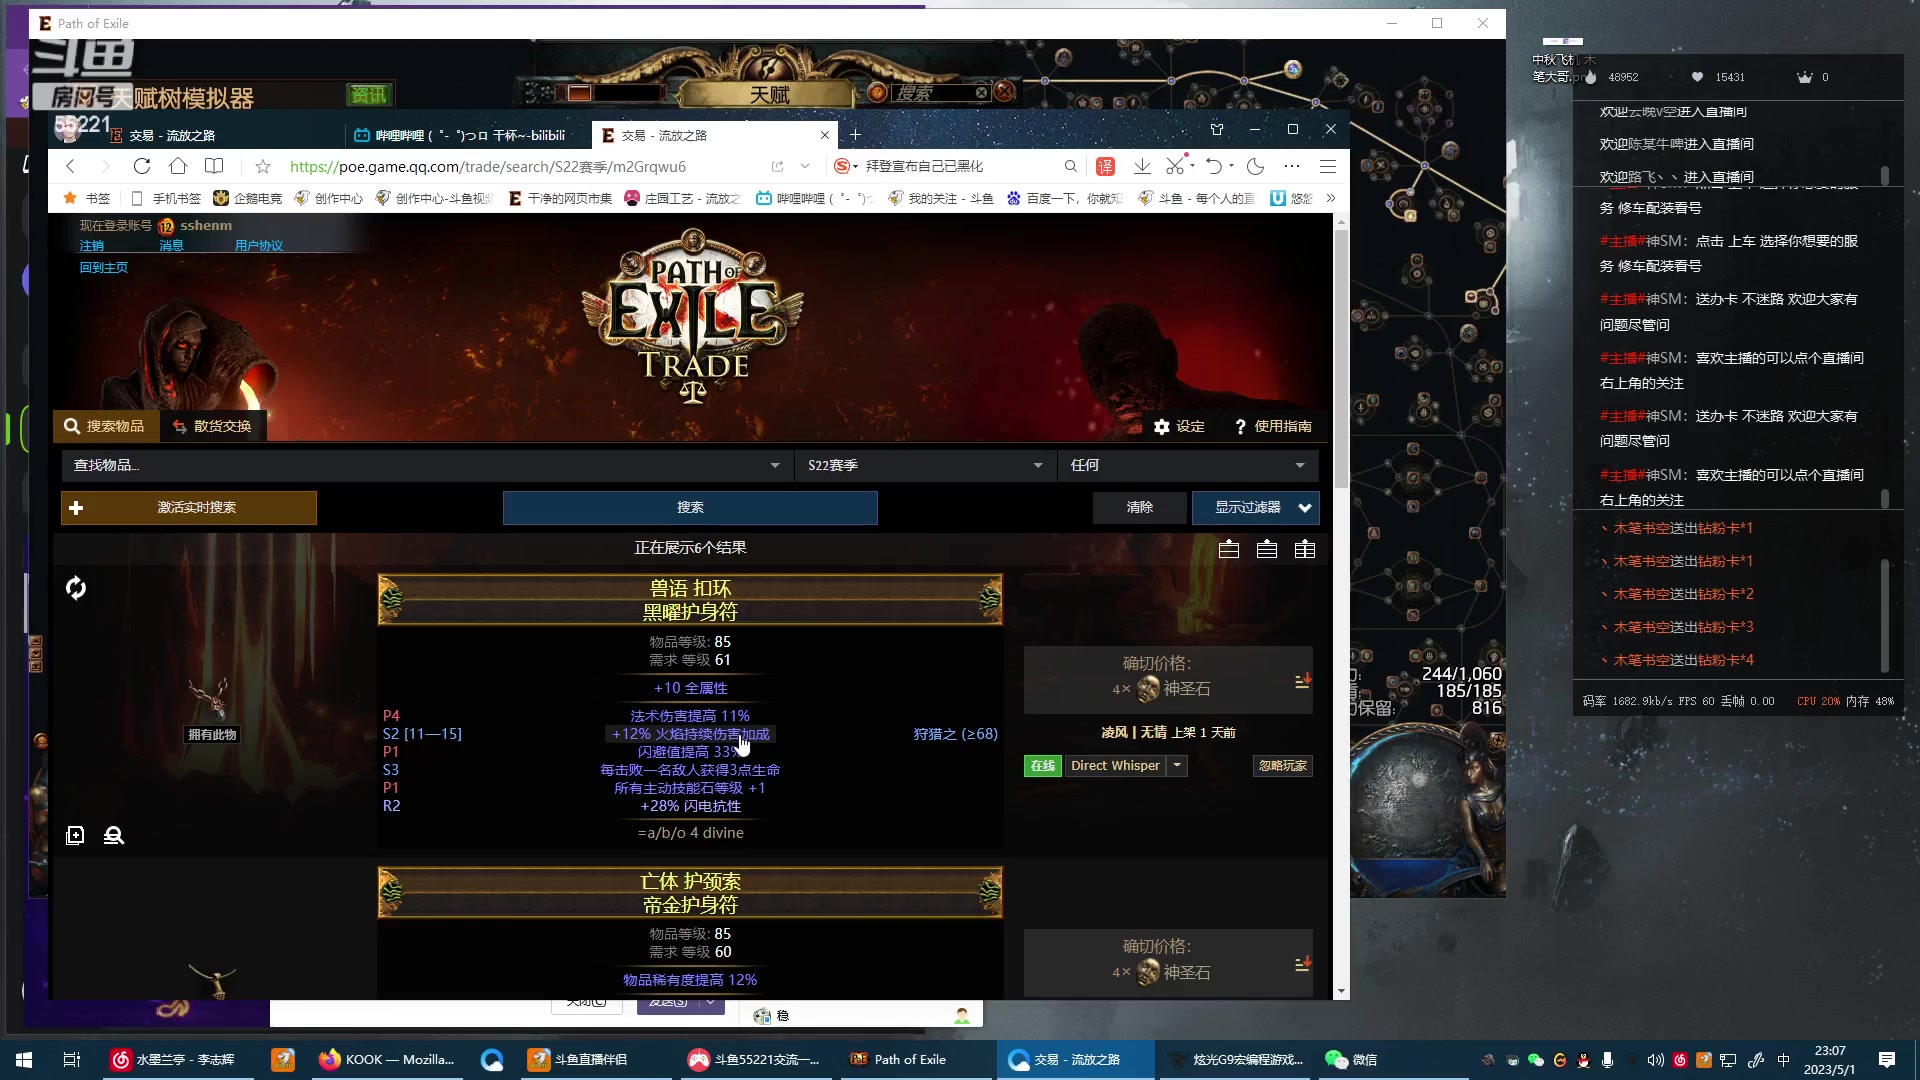Click the taskbar volume speaker icon
1920x1080 pixels.
pyautogui.click(x=1656, y=1060)
